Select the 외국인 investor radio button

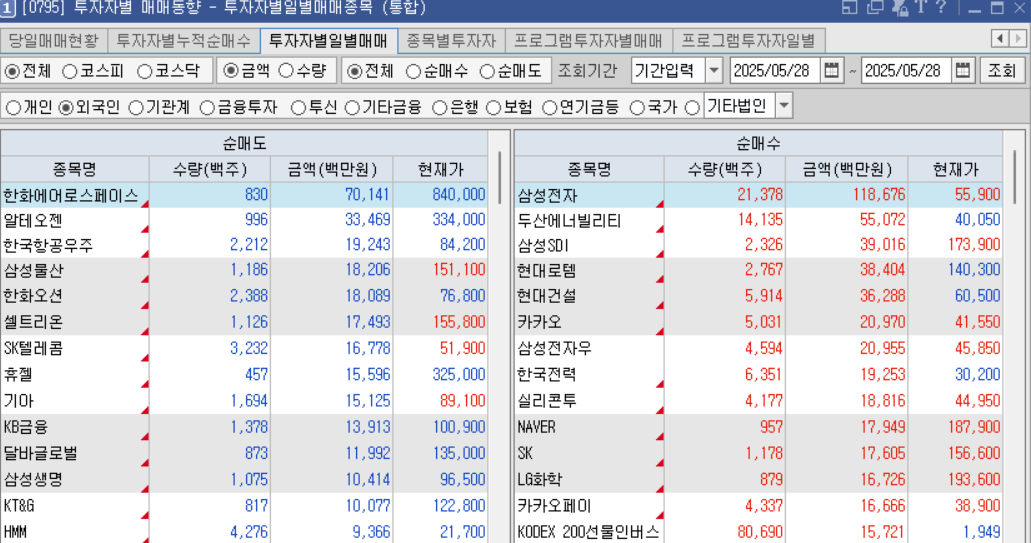[66, 108]
